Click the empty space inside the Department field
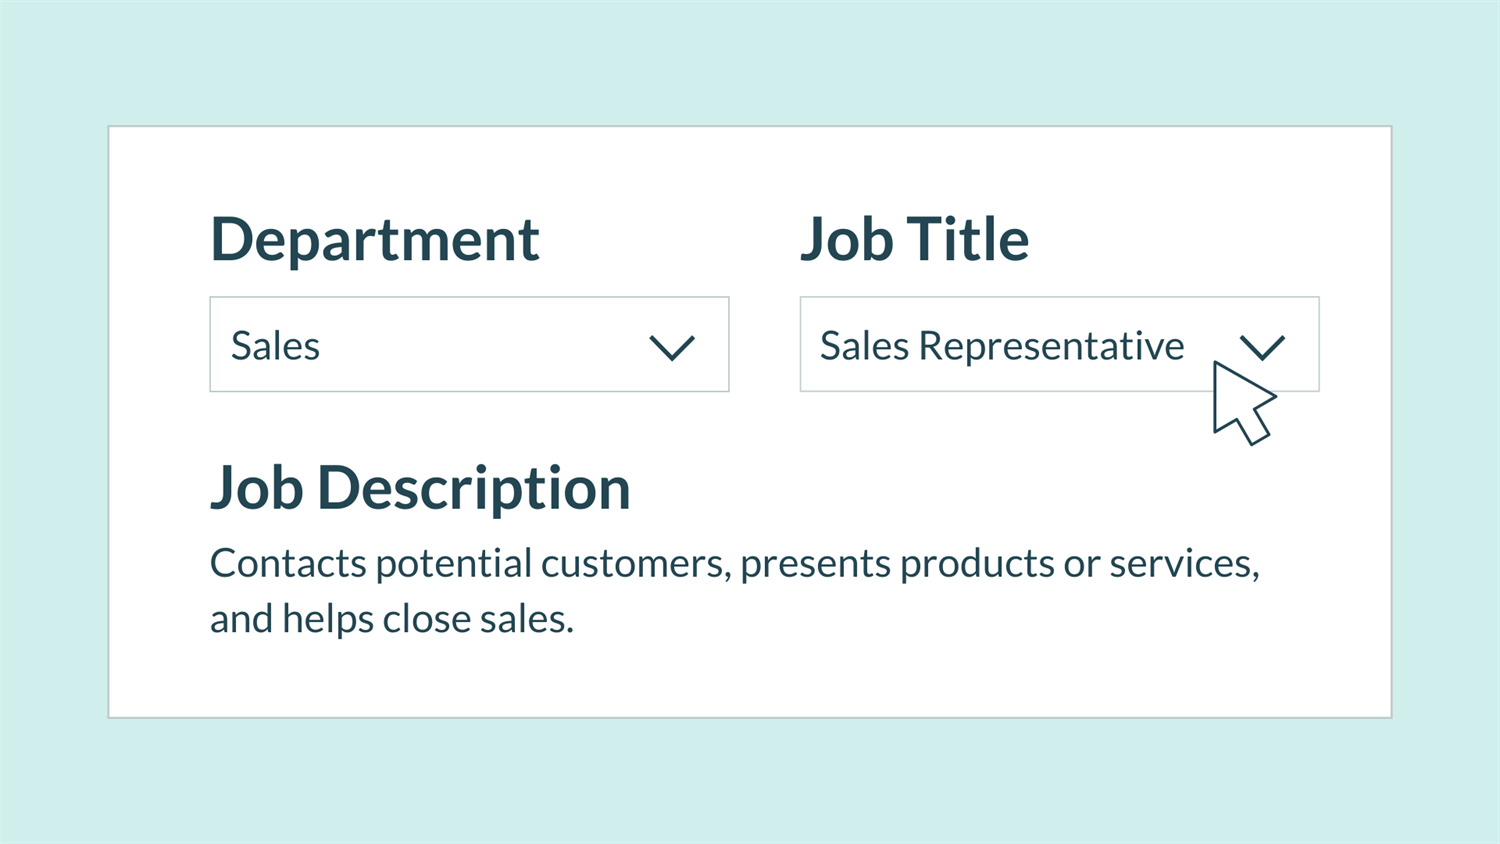Viewport: 1500px width, 844px height. [480, 346]
